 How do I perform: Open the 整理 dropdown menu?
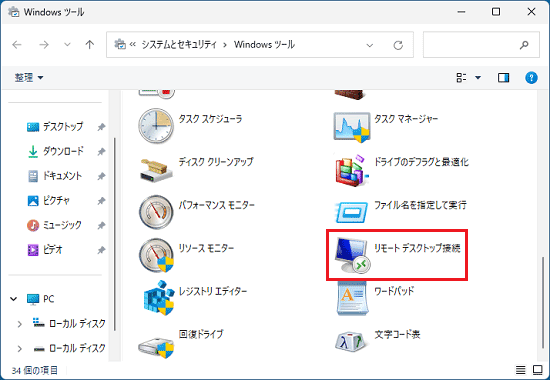tap(29, 78)
